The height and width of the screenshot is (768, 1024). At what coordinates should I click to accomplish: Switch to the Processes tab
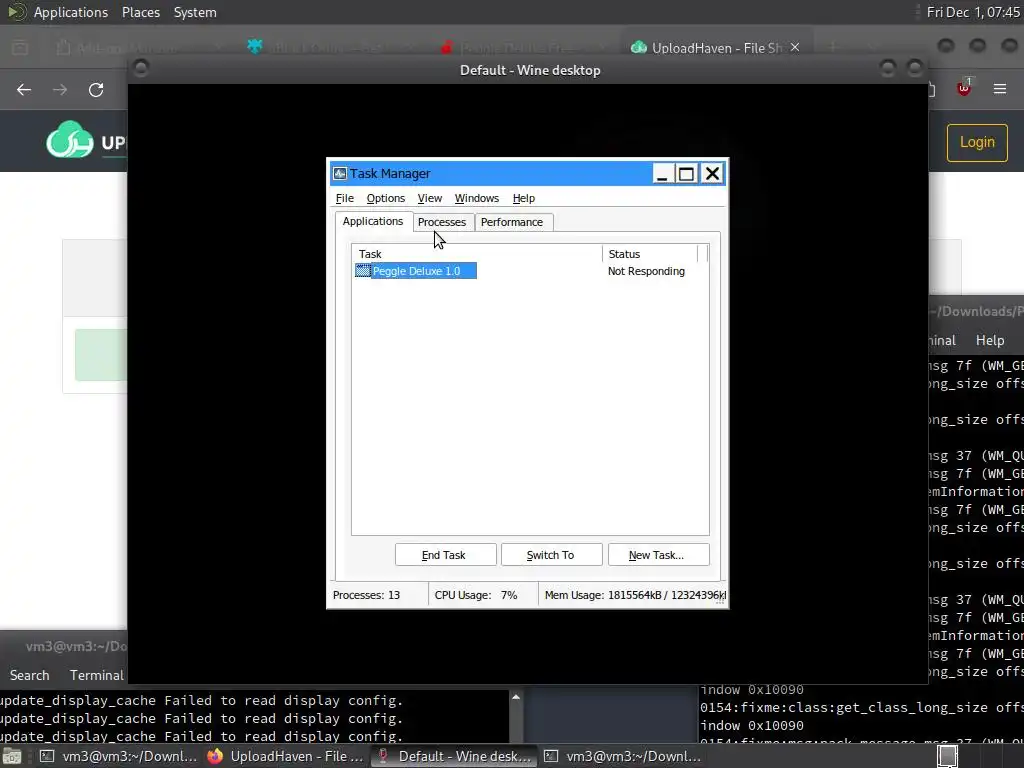pyautogui.click(x=442, y=222)
